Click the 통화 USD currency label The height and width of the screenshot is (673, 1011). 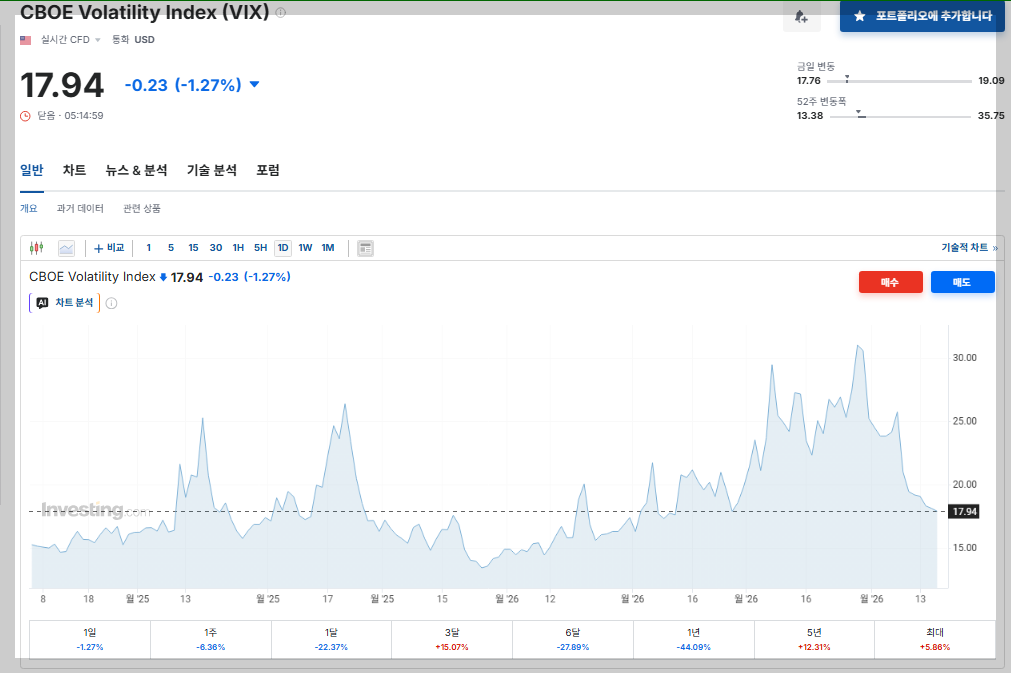(133, 40)
